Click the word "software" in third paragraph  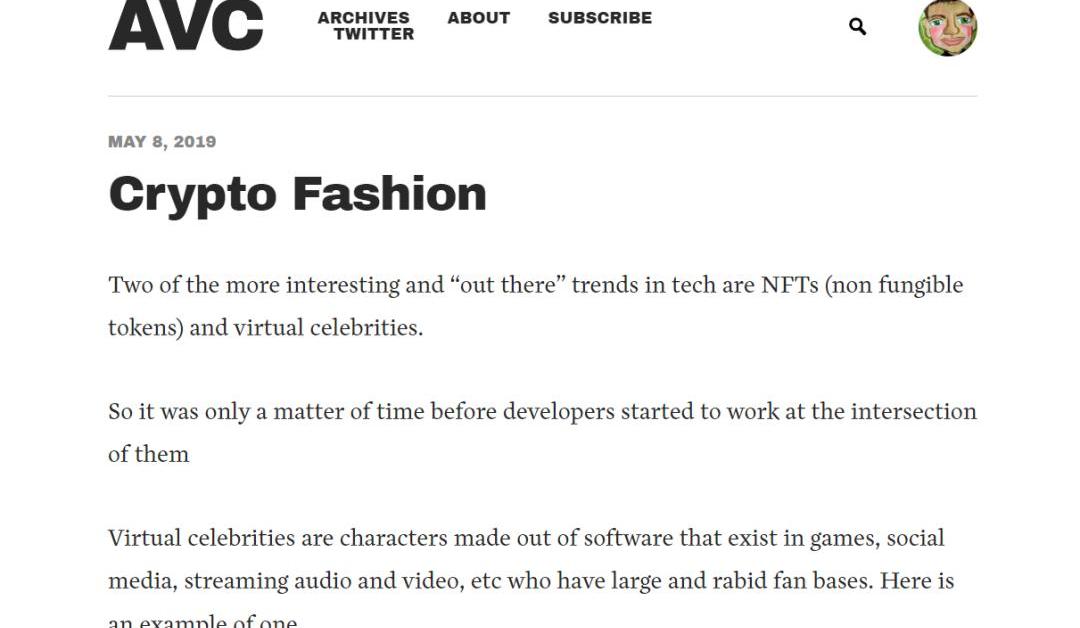628,538
